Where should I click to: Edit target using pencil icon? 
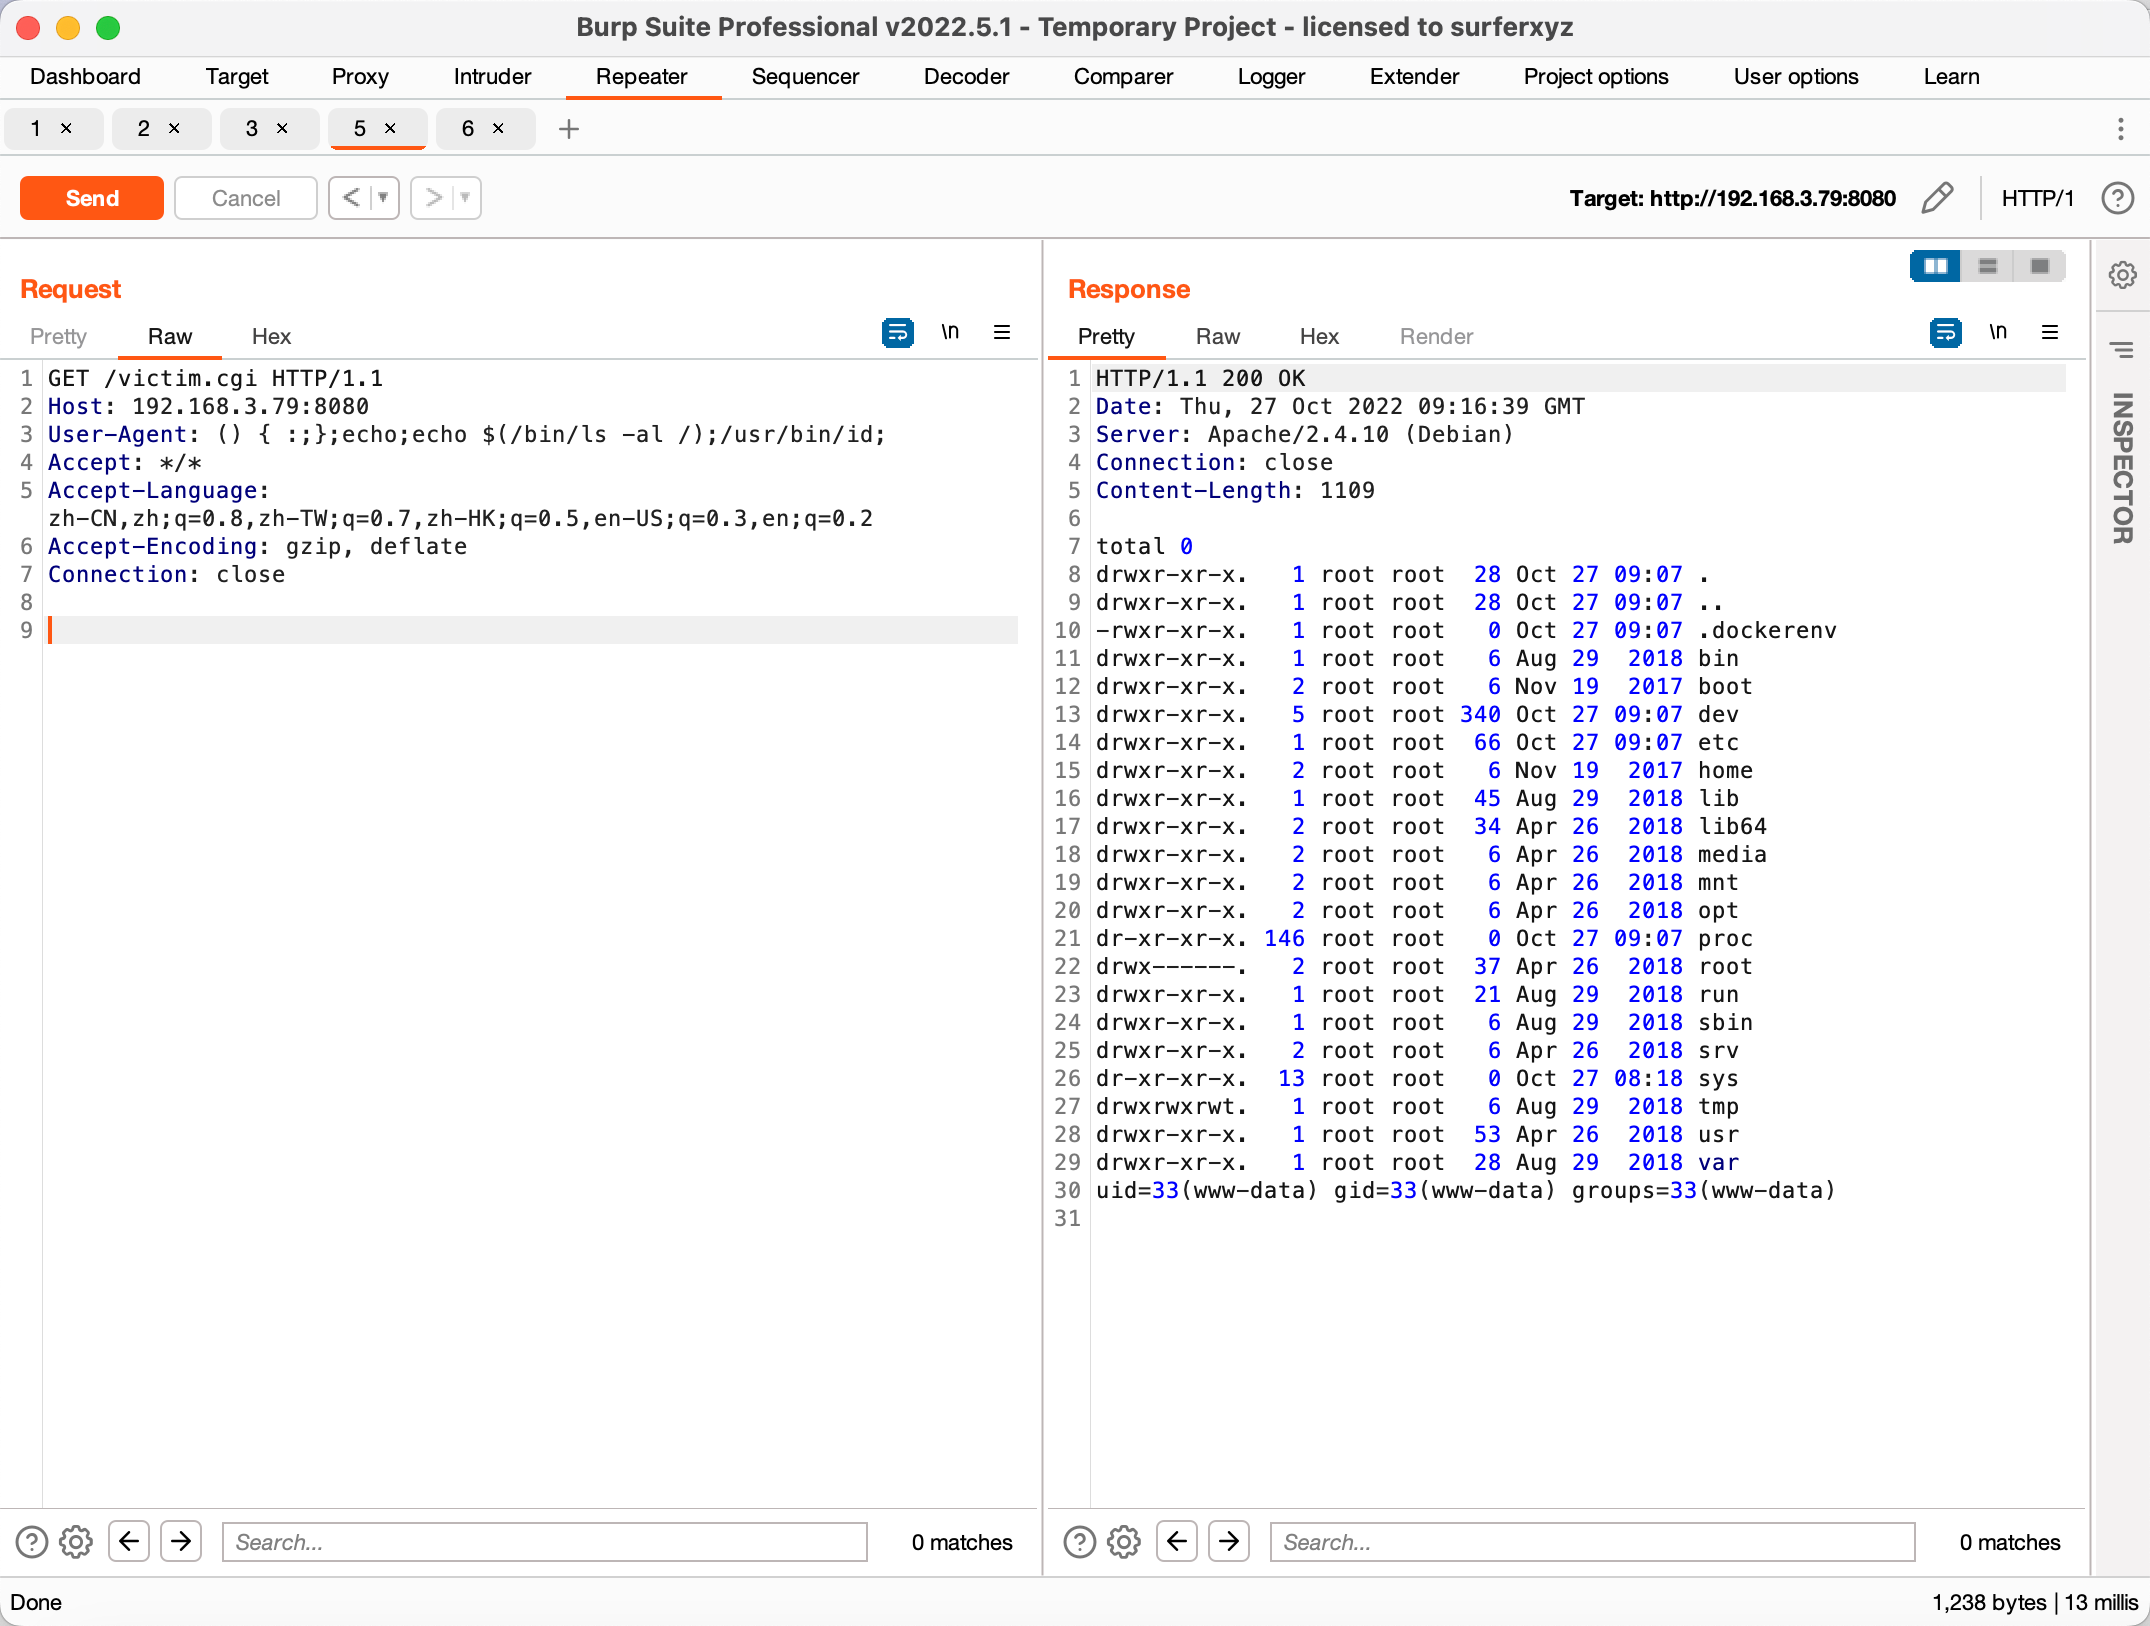[1937, 198]
